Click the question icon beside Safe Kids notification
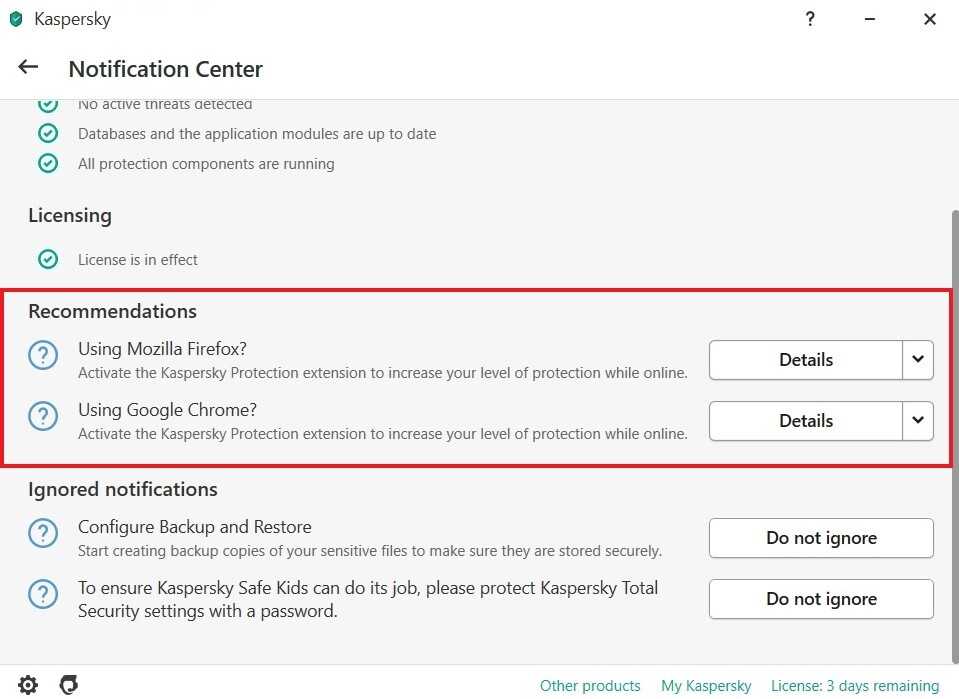The image size is (959, 699). point(43,595)
